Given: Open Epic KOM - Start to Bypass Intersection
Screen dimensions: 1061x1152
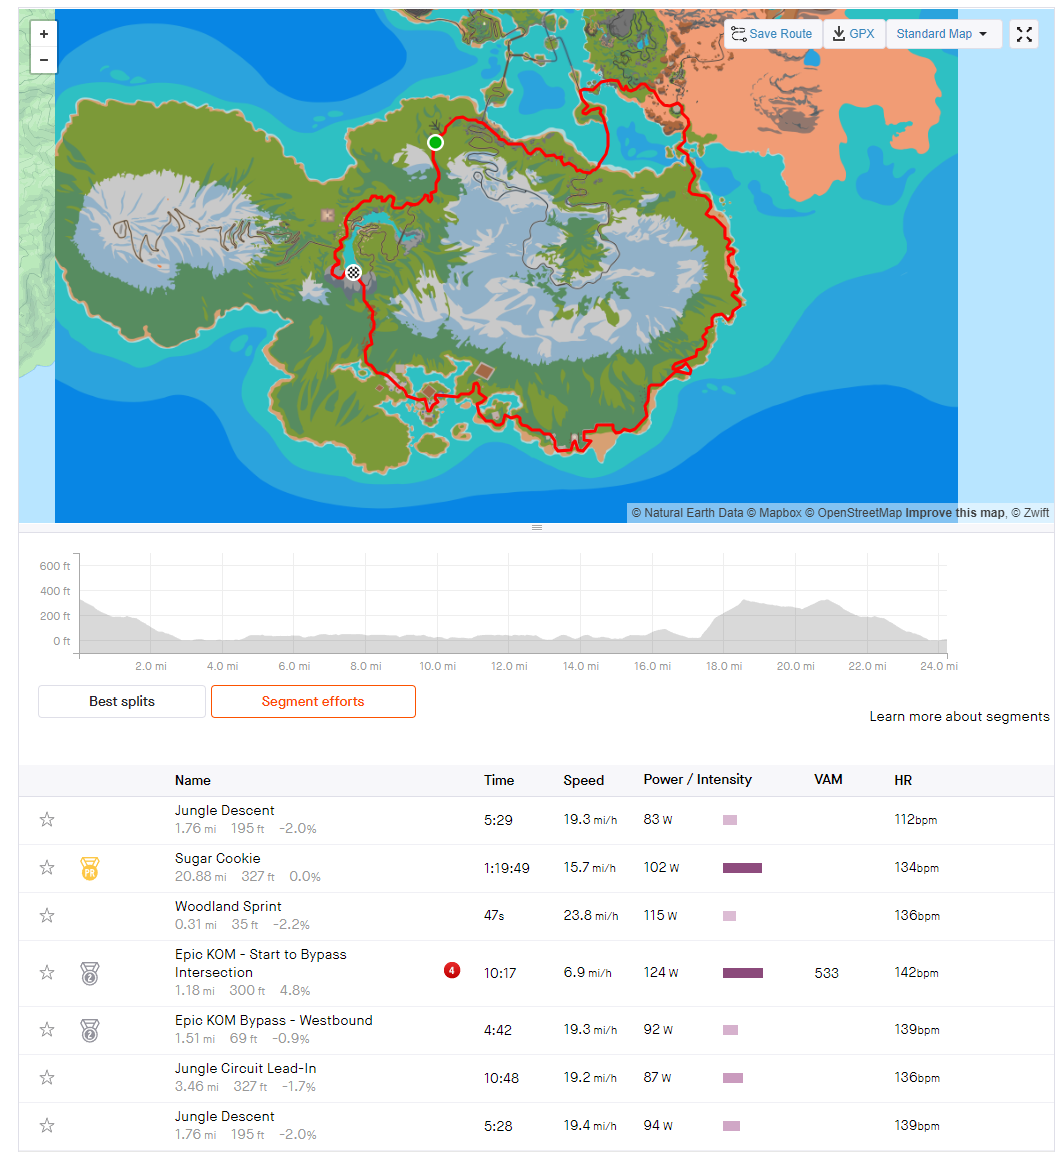Looking at the screenshot, I should coord(260,963).
